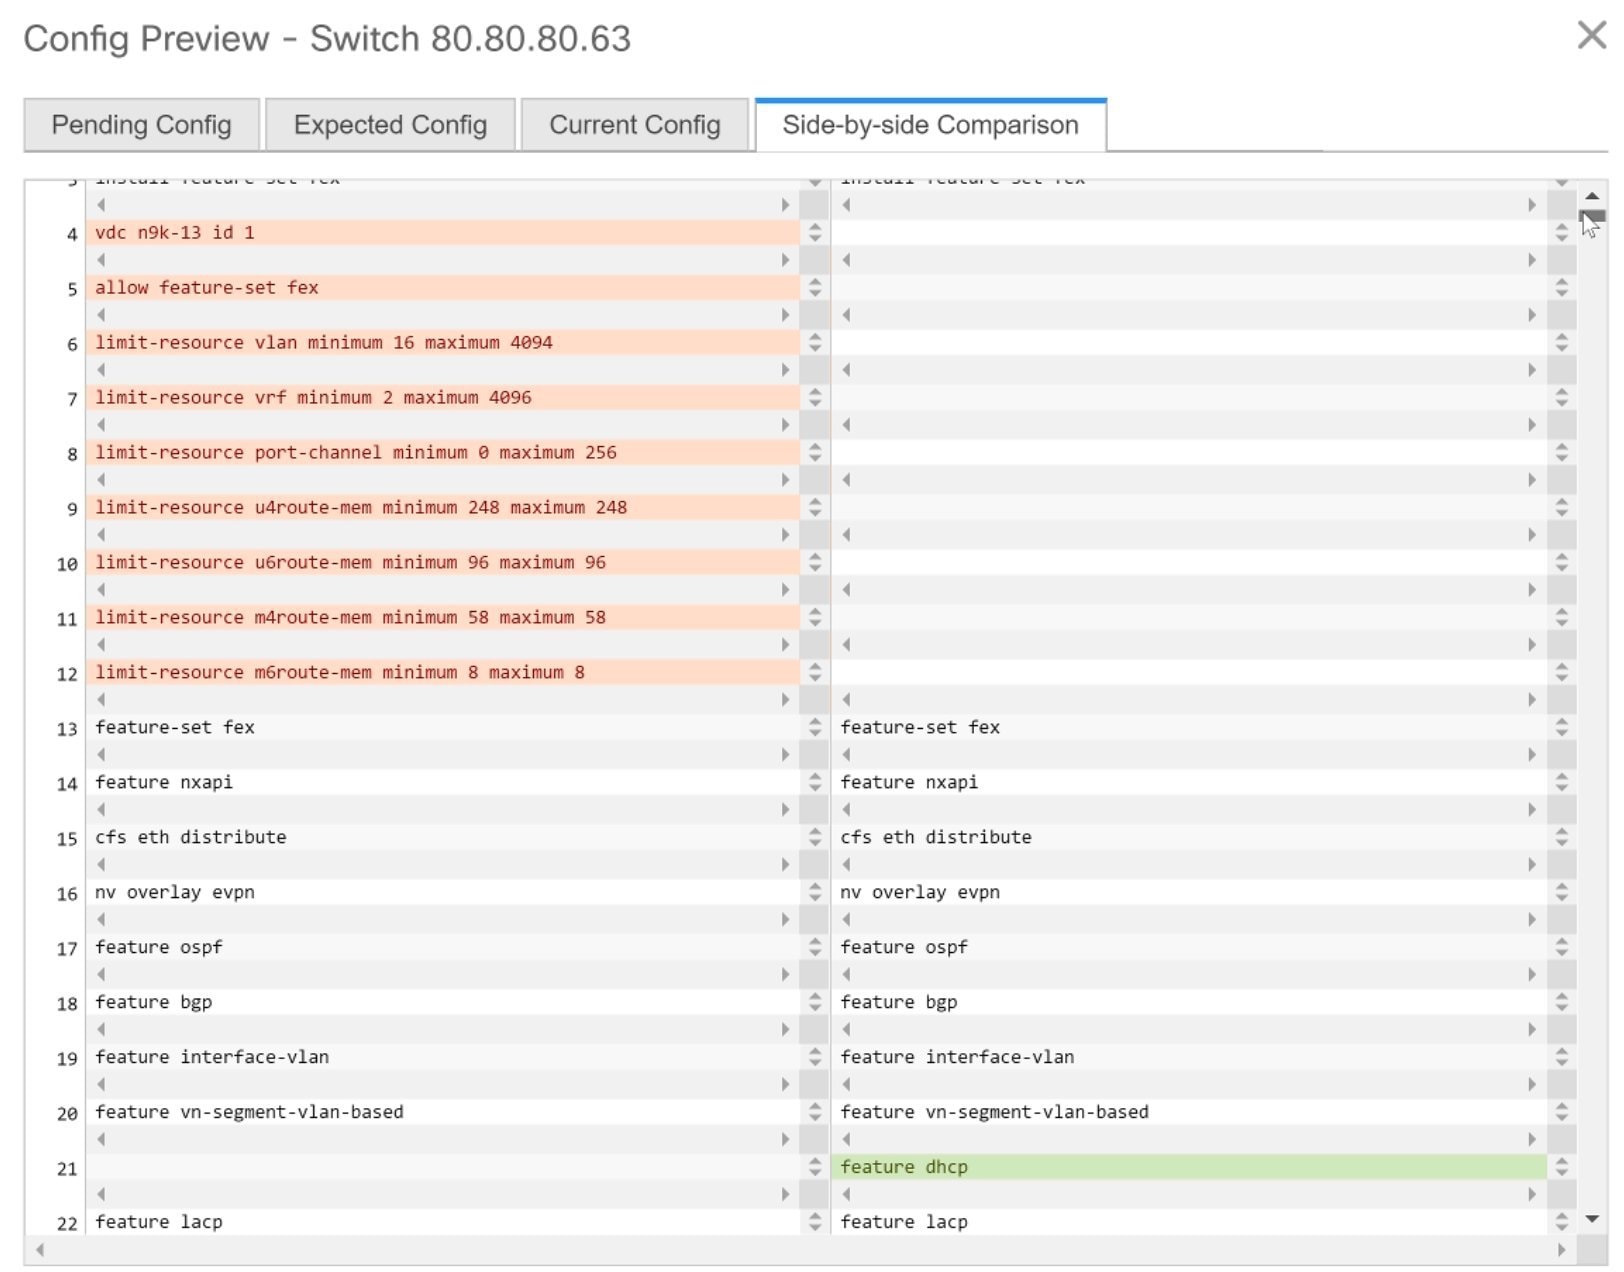
Task: Click the bottom horizontal scrollbar of the dialog
Action: [x=800, y=1248]
